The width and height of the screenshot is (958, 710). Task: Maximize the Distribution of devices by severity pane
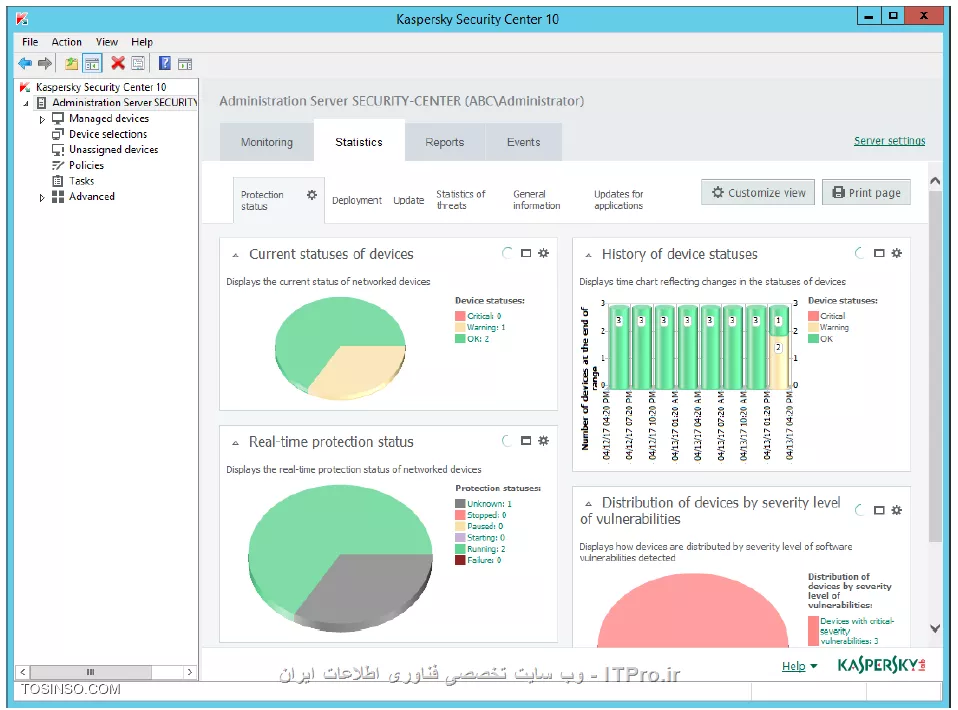[879, 510]
